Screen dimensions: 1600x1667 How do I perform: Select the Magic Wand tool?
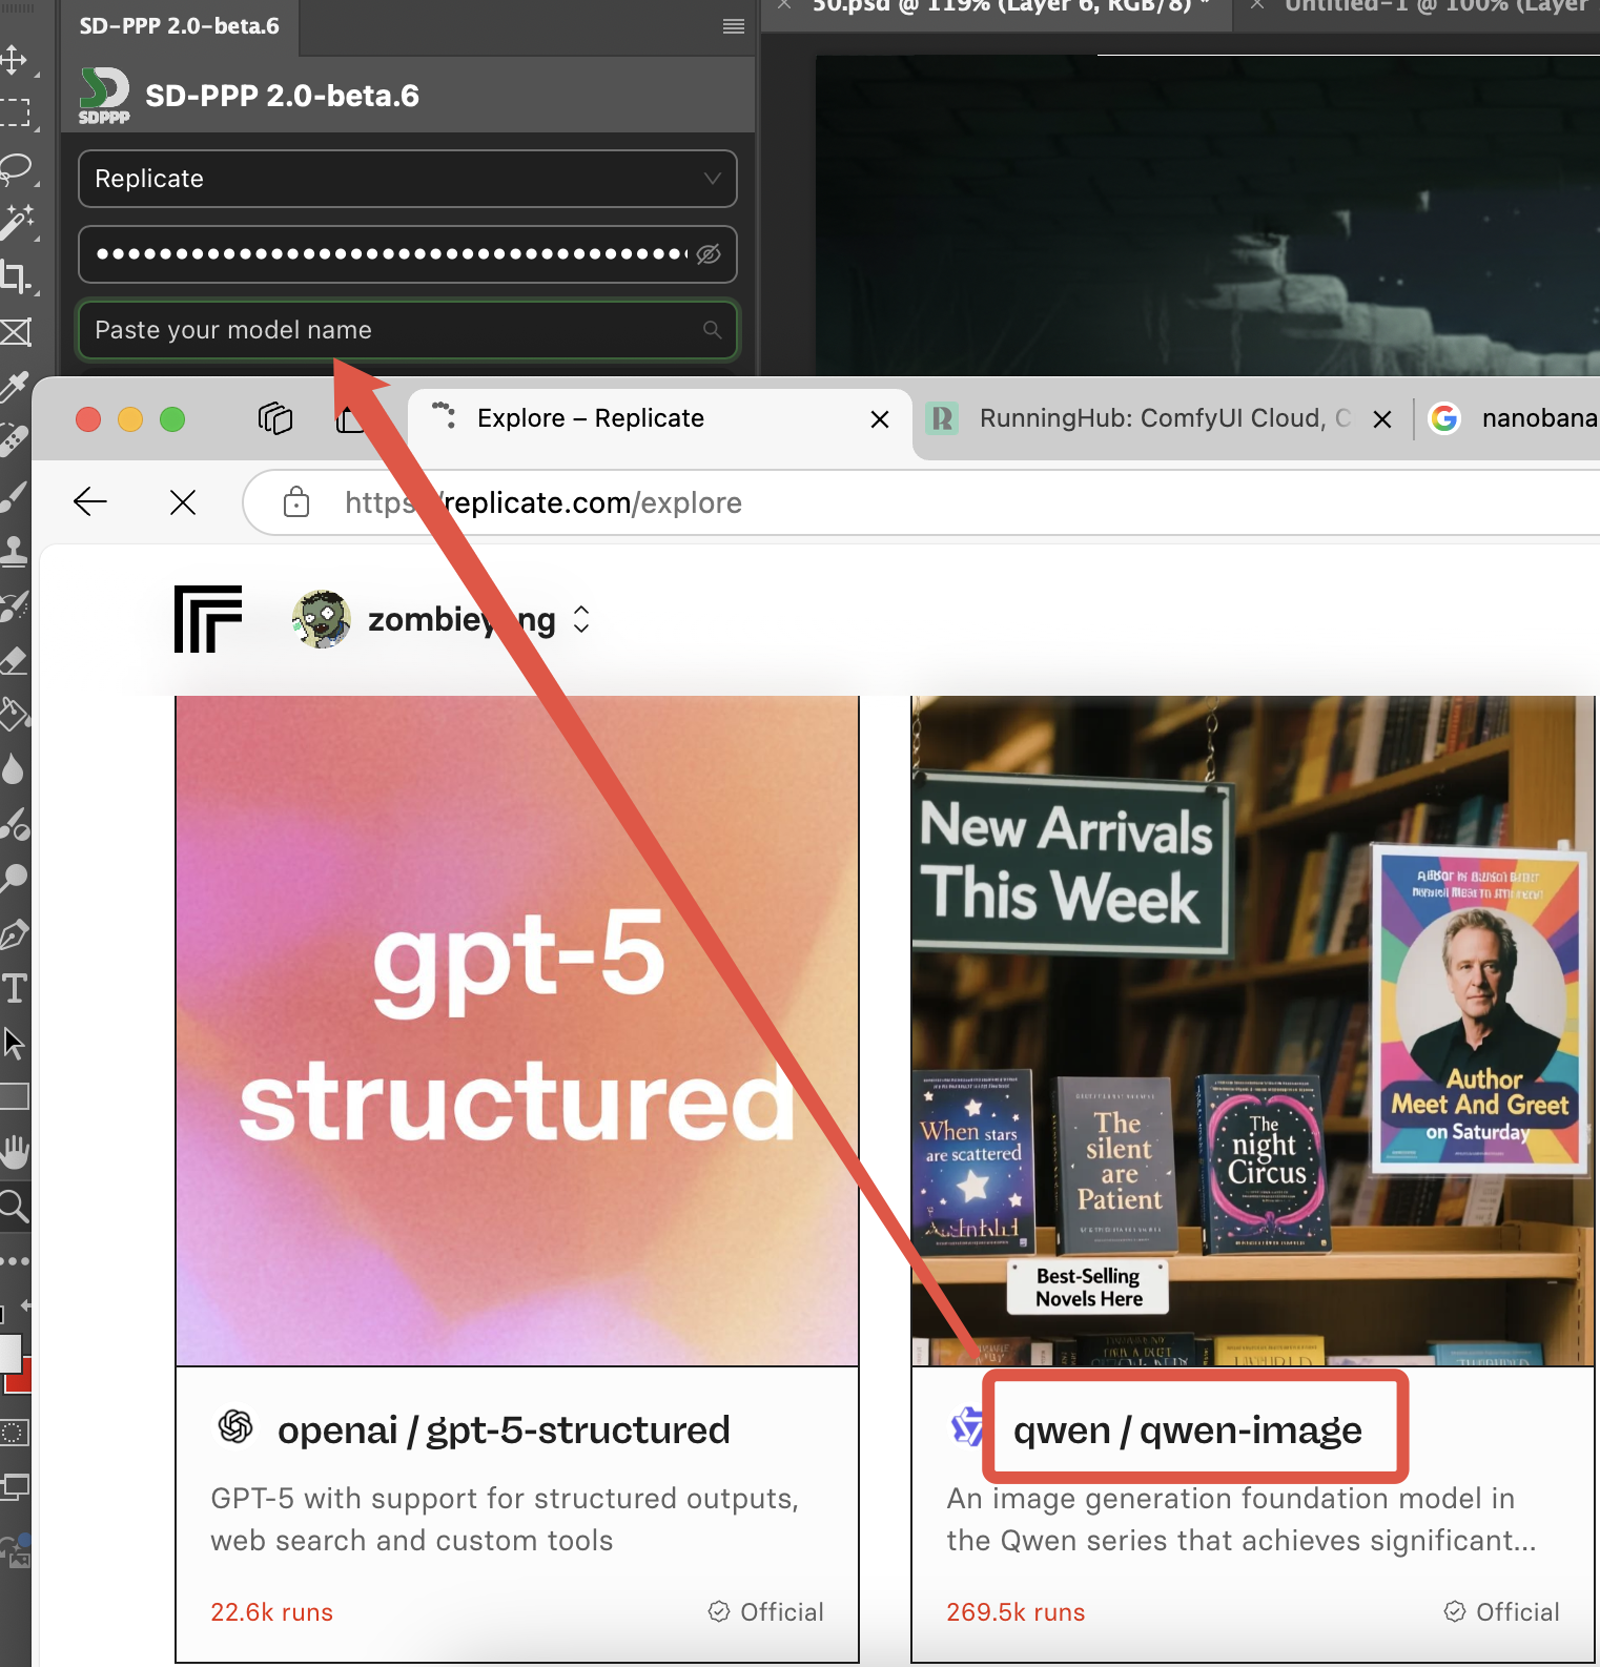pyautogui.click(x=15, y=221)
